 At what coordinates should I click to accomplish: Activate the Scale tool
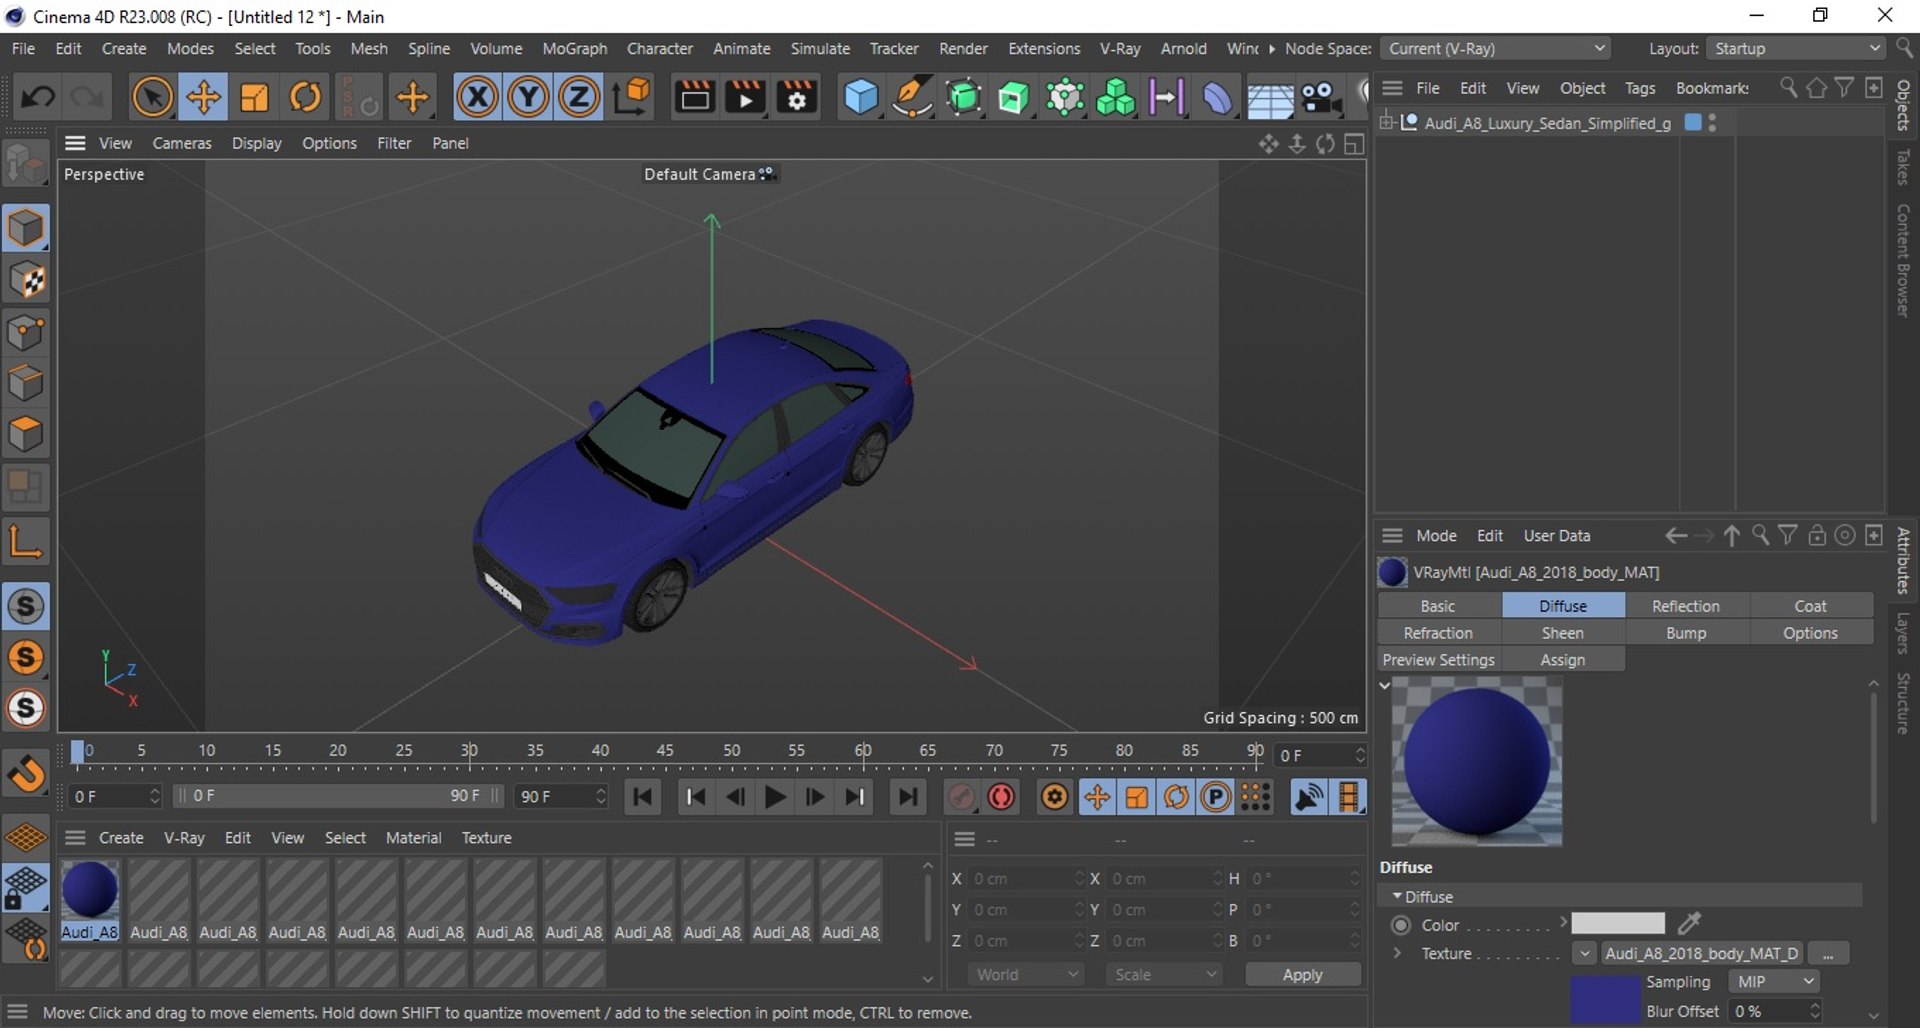pyautogui.click(x=254, y=97)
